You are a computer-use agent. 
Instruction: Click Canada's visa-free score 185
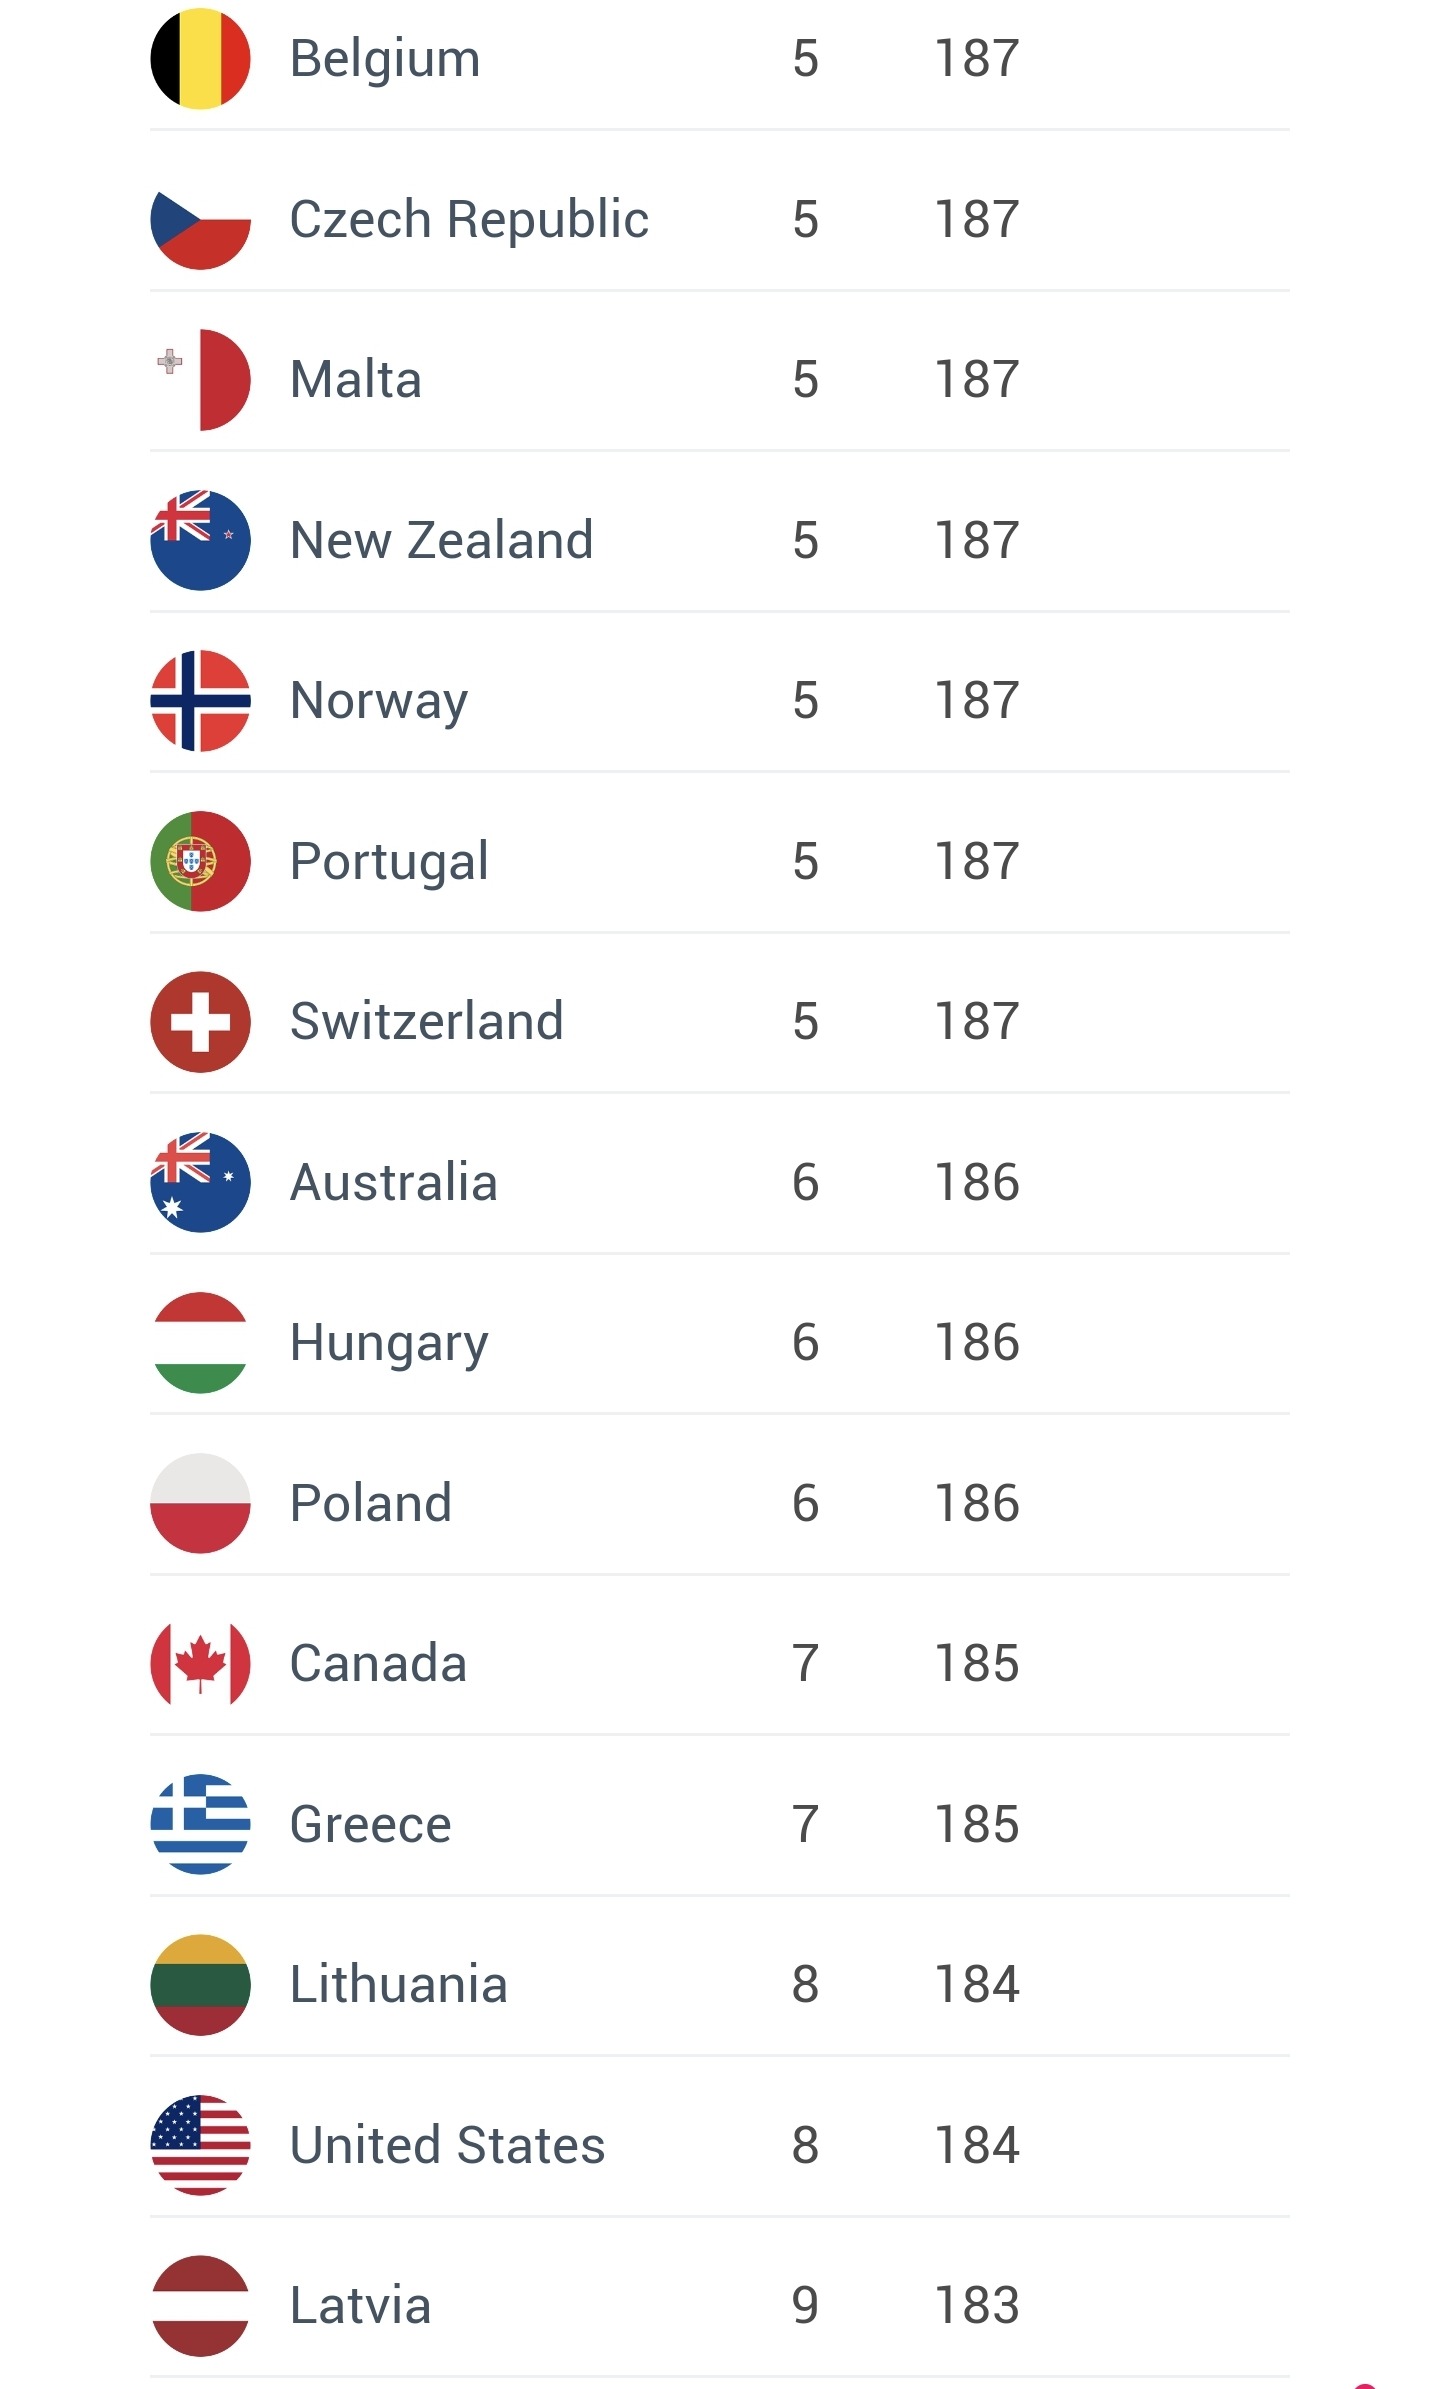976,1663
